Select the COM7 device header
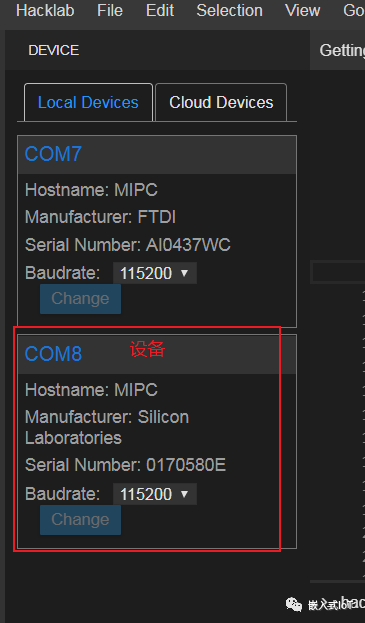 (157, 154)
